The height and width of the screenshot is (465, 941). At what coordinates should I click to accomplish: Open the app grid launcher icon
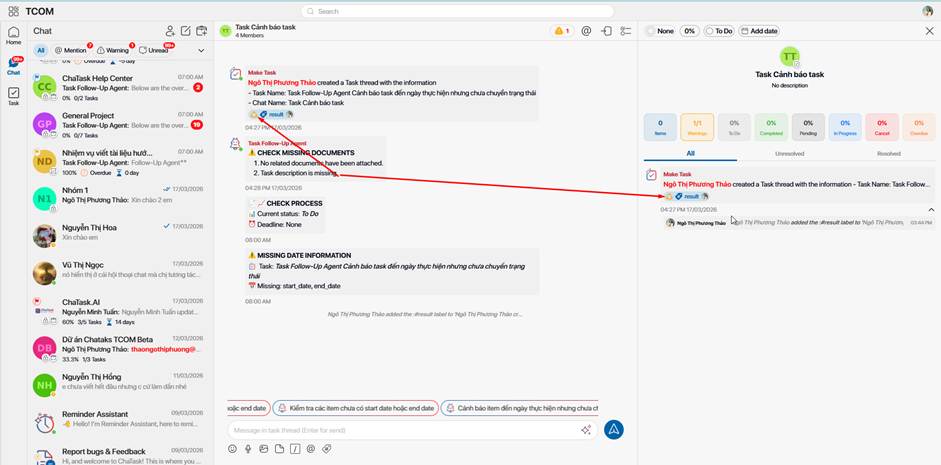pyautogui.click(x=13, y=11)
